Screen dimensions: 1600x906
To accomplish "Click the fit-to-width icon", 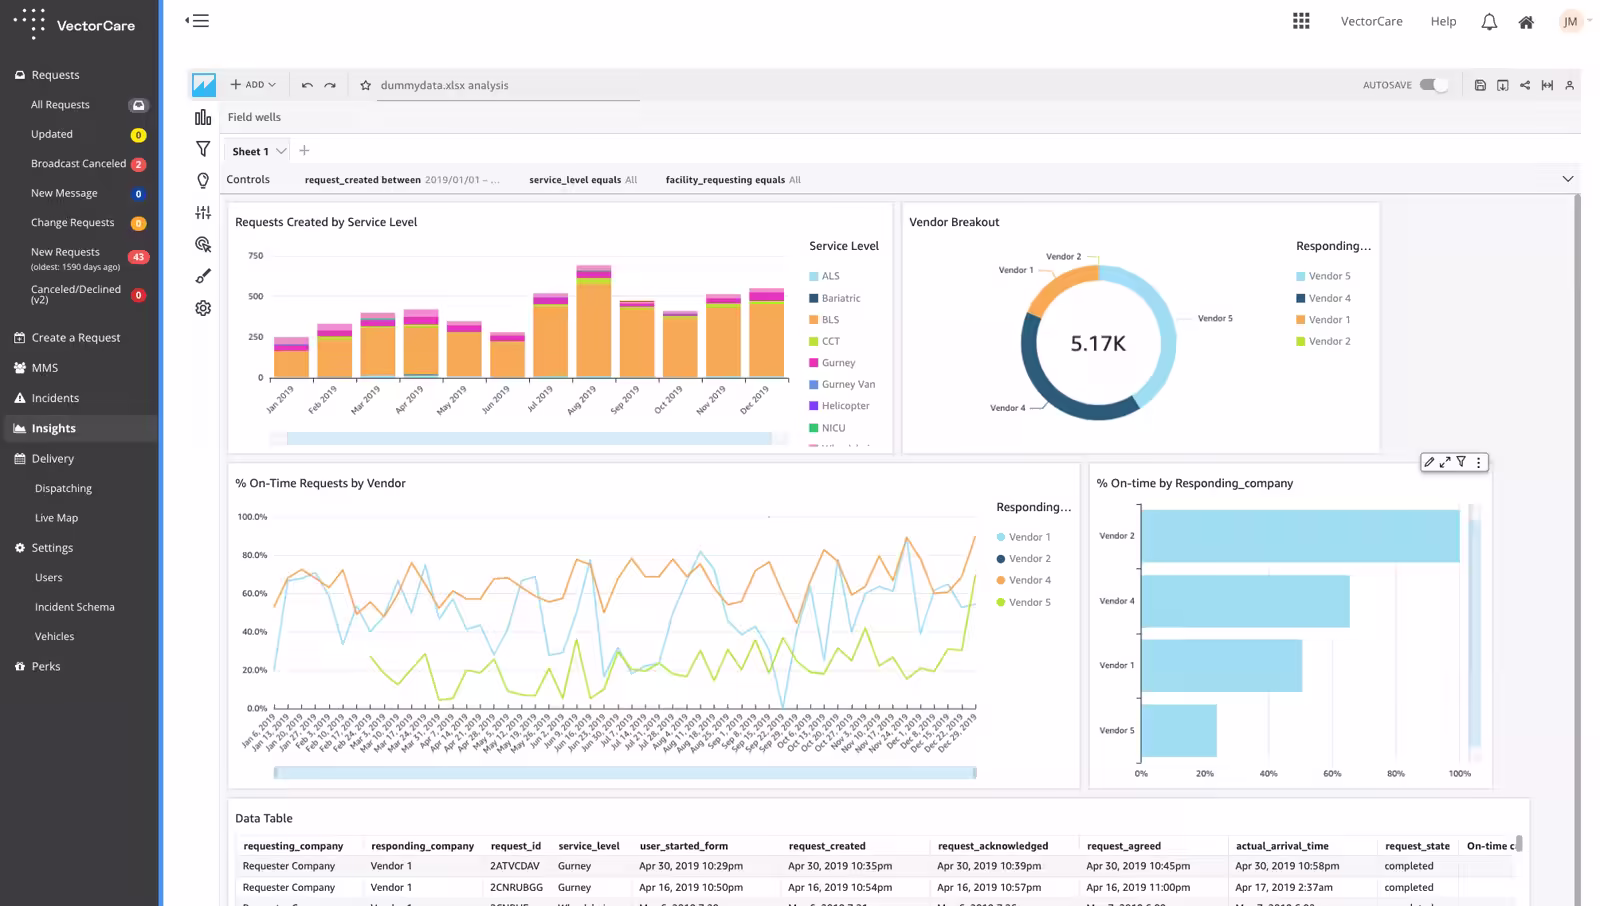I will 1547,85.
